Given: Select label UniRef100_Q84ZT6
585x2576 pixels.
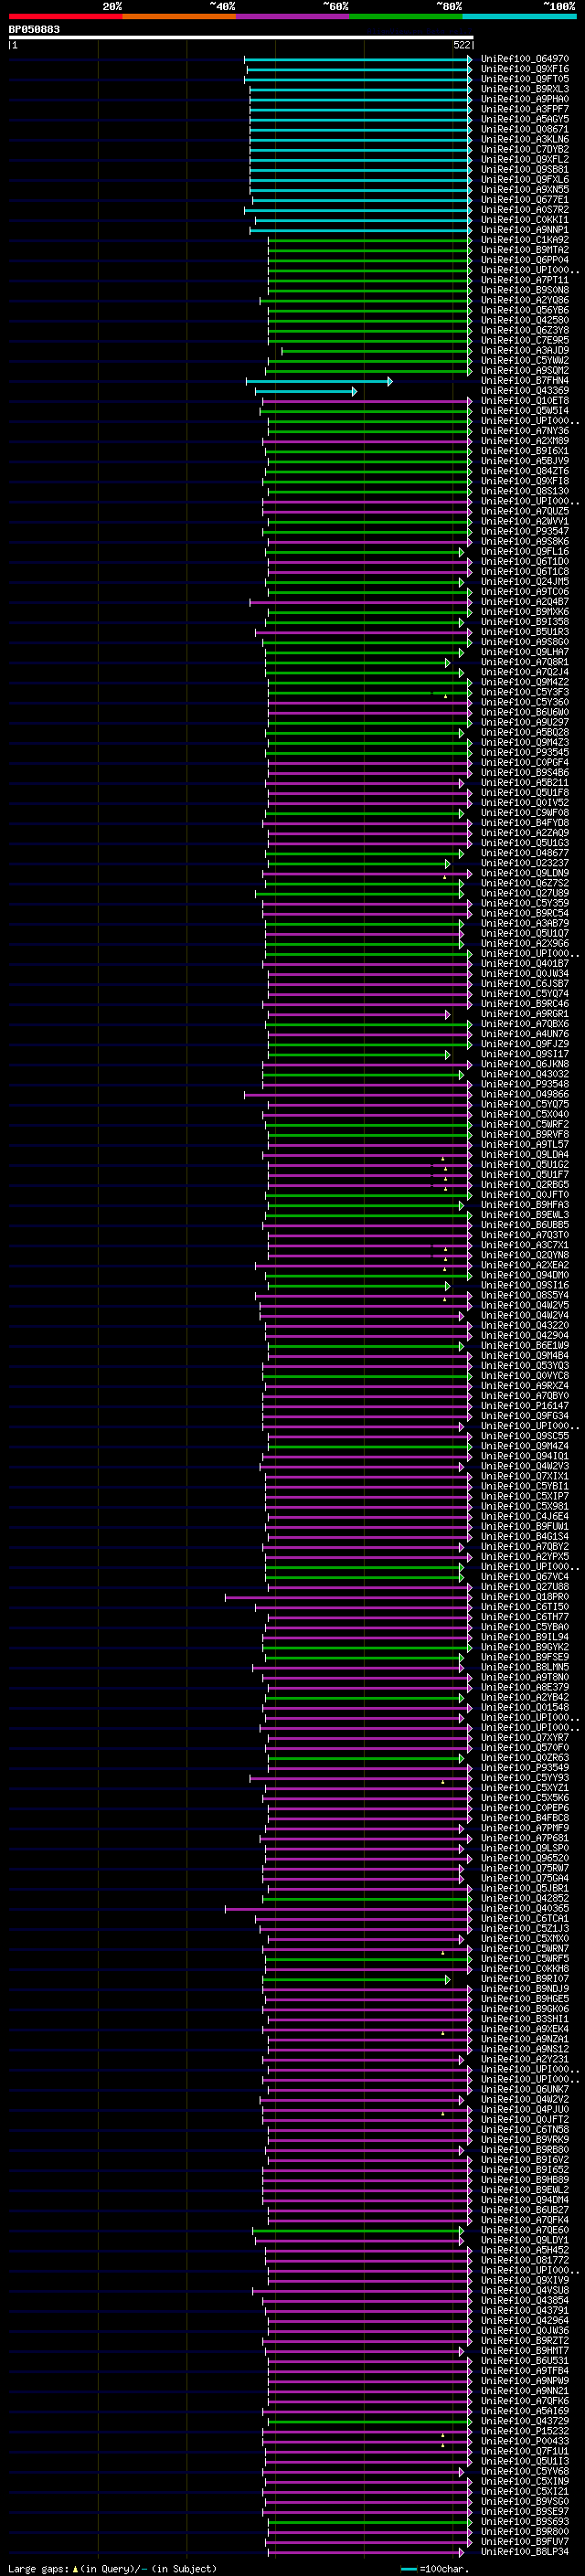Looking at the screenshot, I should (x=525, y=471).
